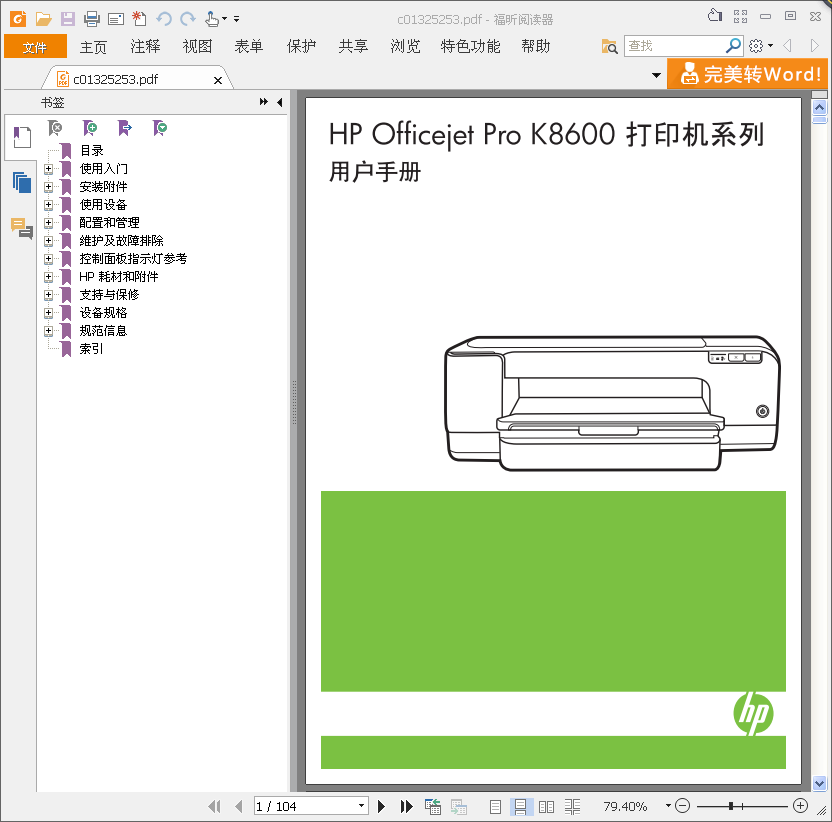Open the bookmarks side panel icon

point(22,137)
